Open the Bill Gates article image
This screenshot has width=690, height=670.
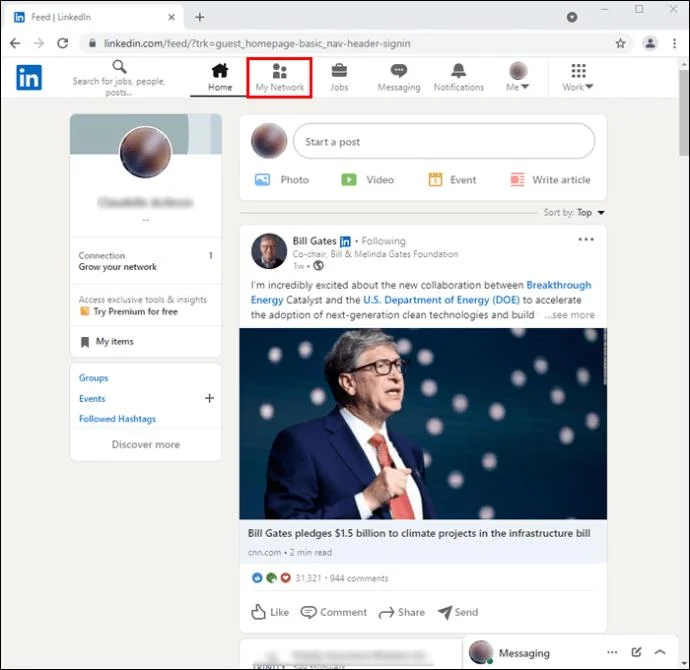423,424
